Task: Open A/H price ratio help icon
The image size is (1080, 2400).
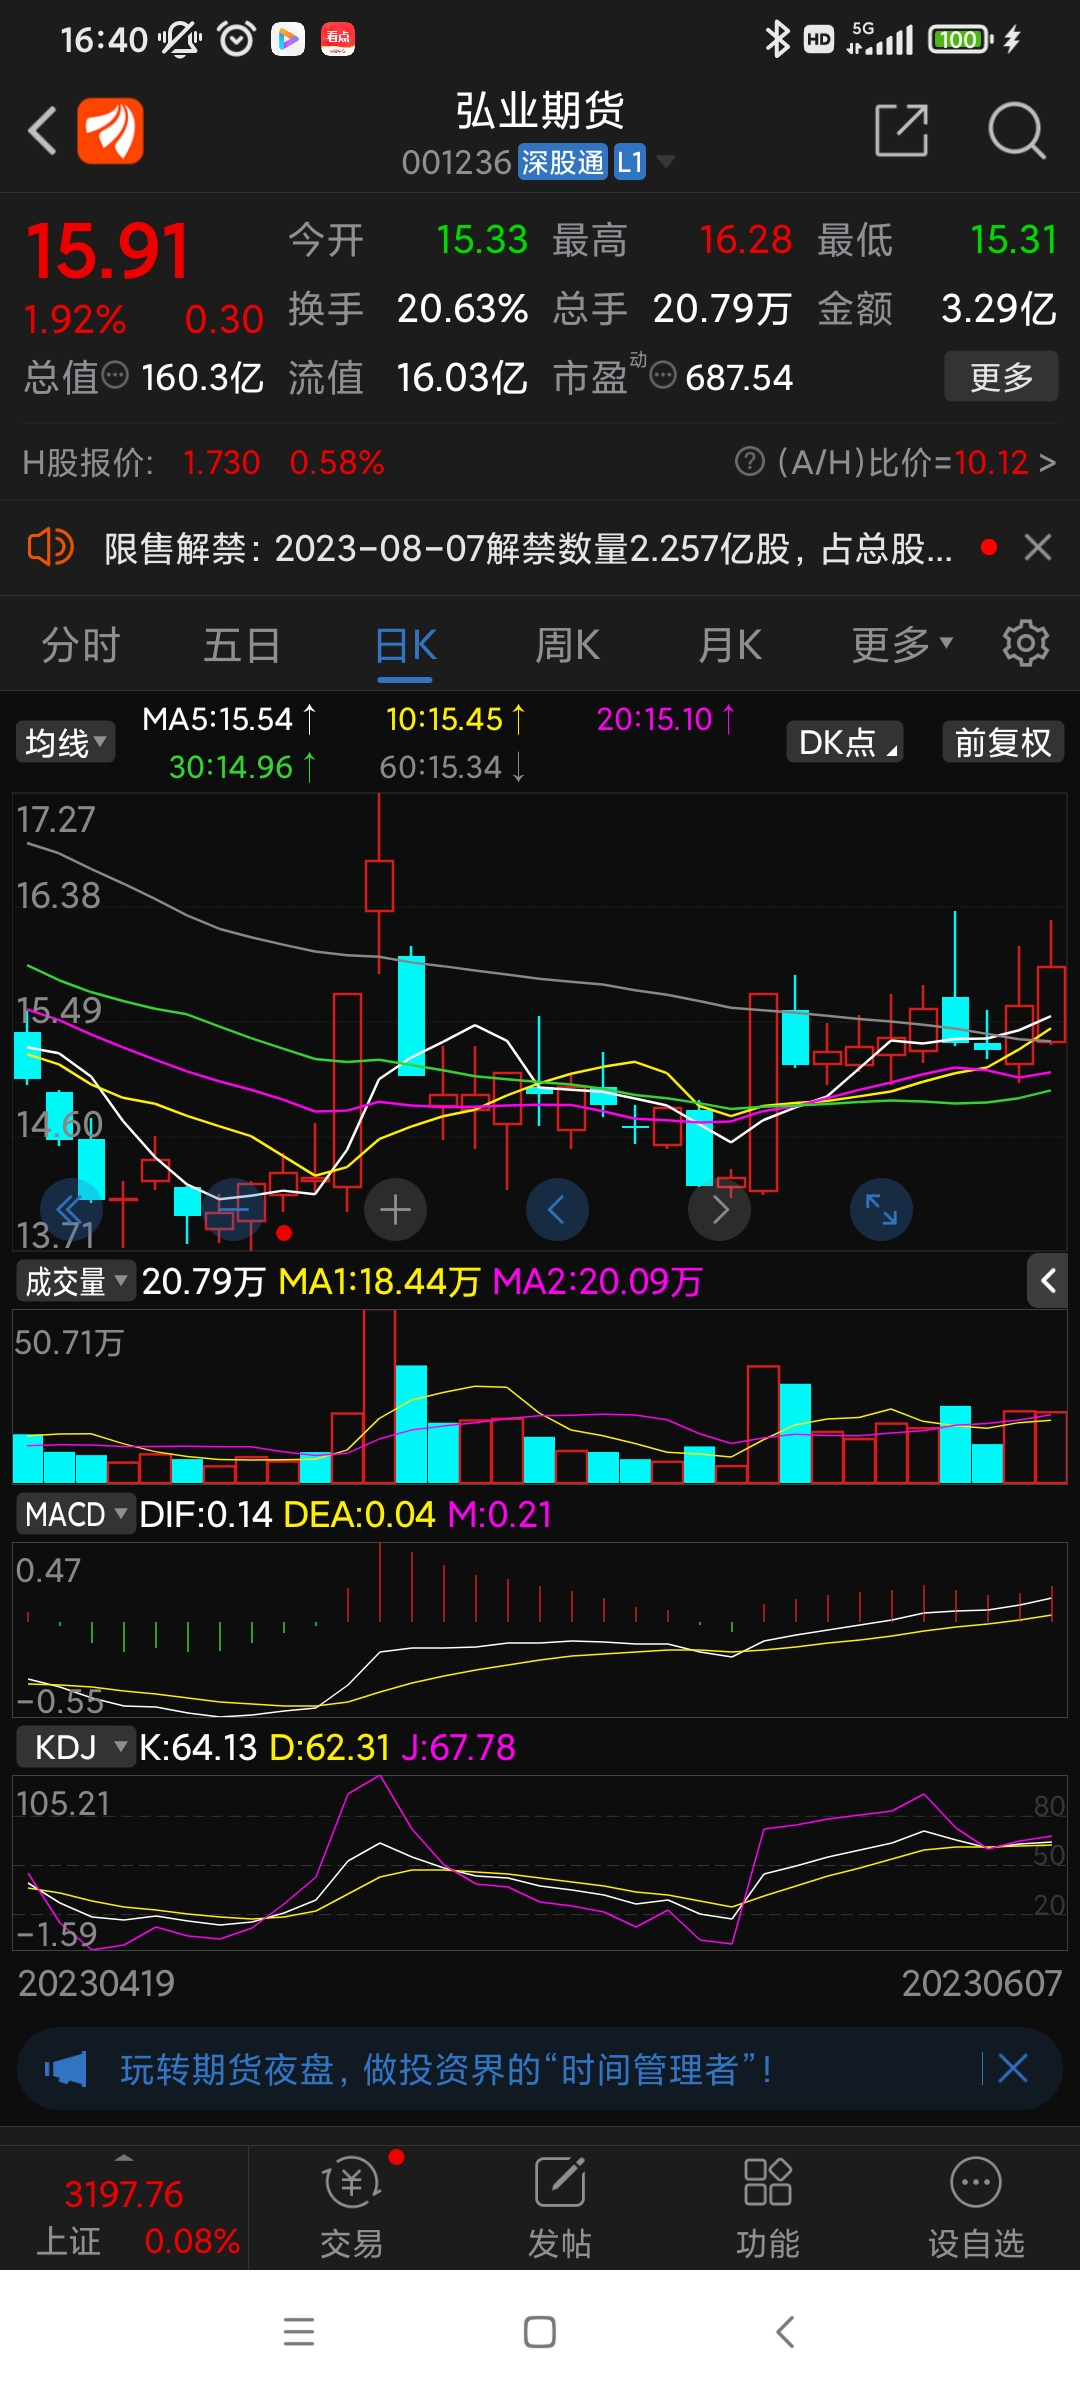Action: (749, 462)
